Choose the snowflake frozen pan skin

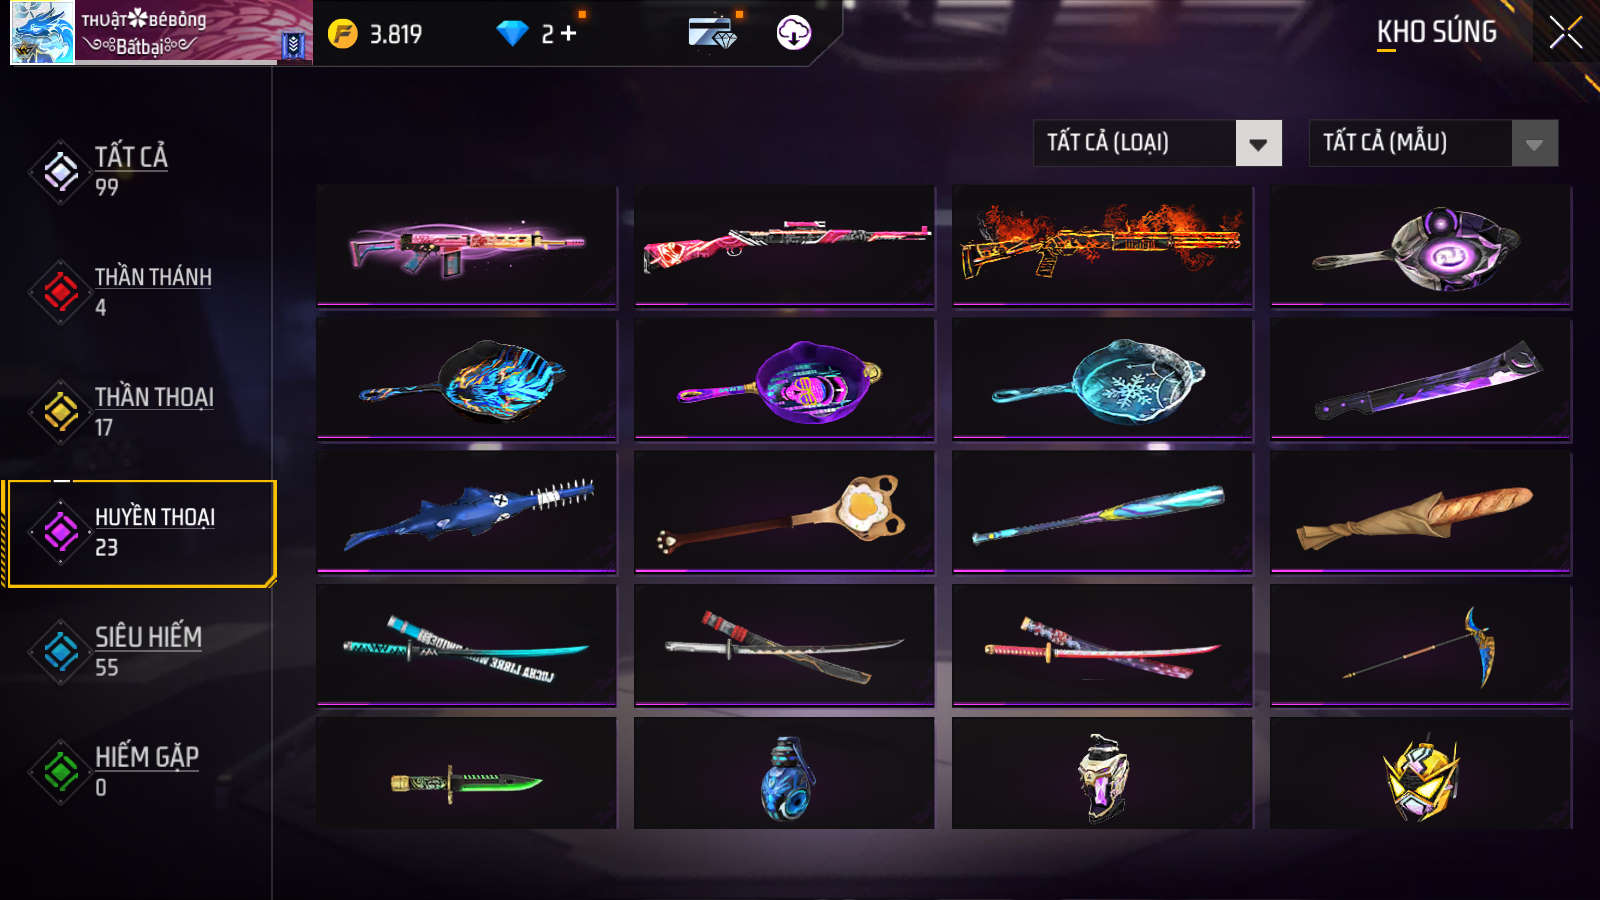(x=1102, y=379)
